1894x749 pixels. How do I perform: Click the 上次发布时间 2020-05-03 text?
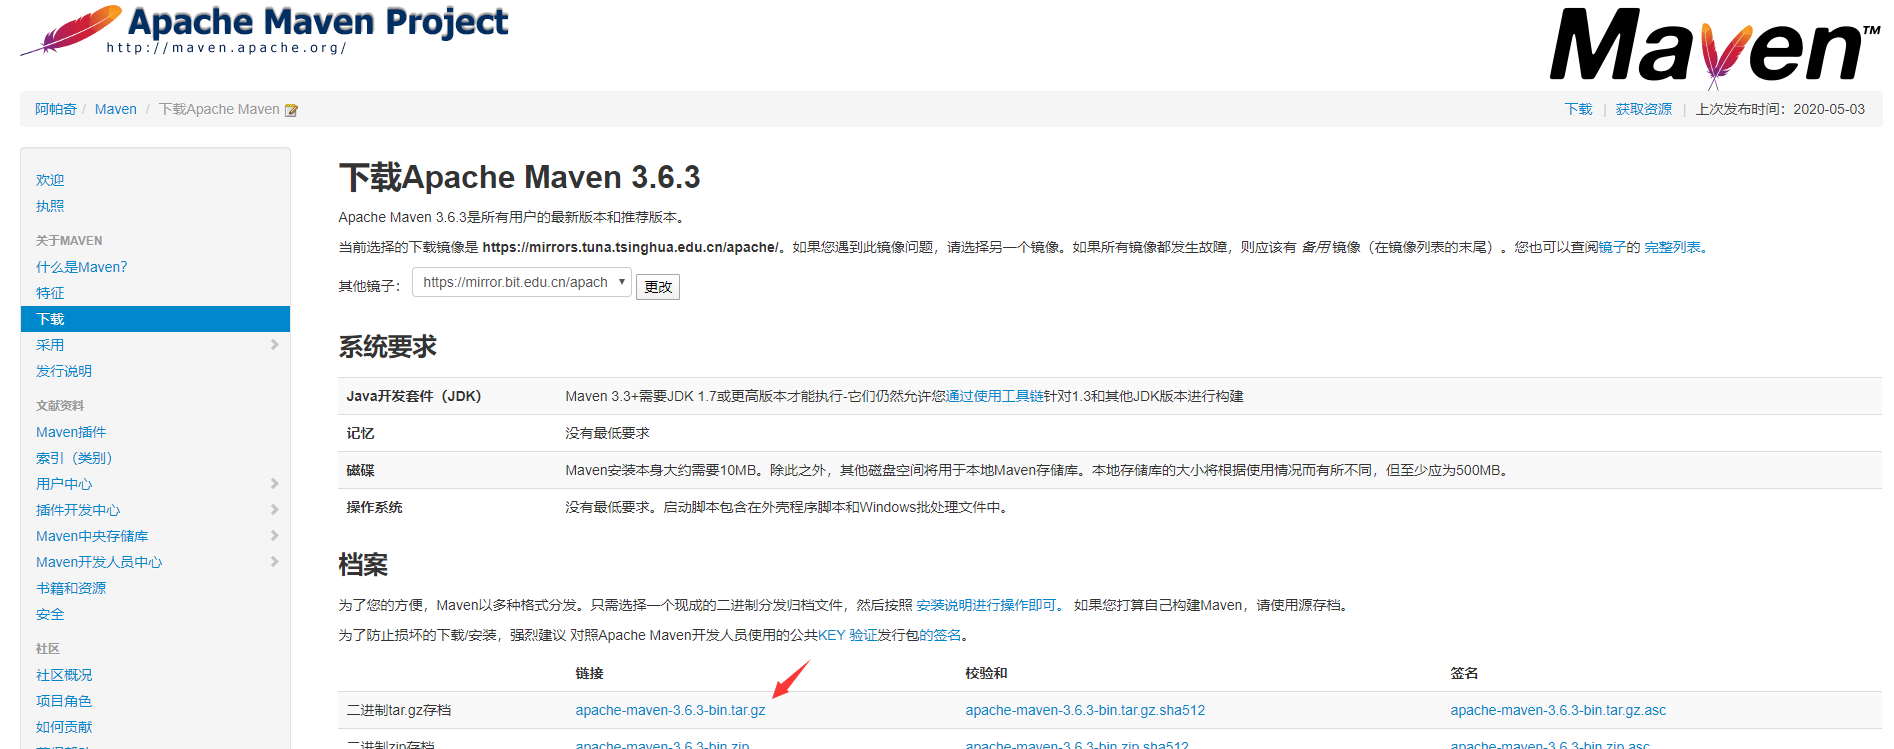click(1780, 109)
